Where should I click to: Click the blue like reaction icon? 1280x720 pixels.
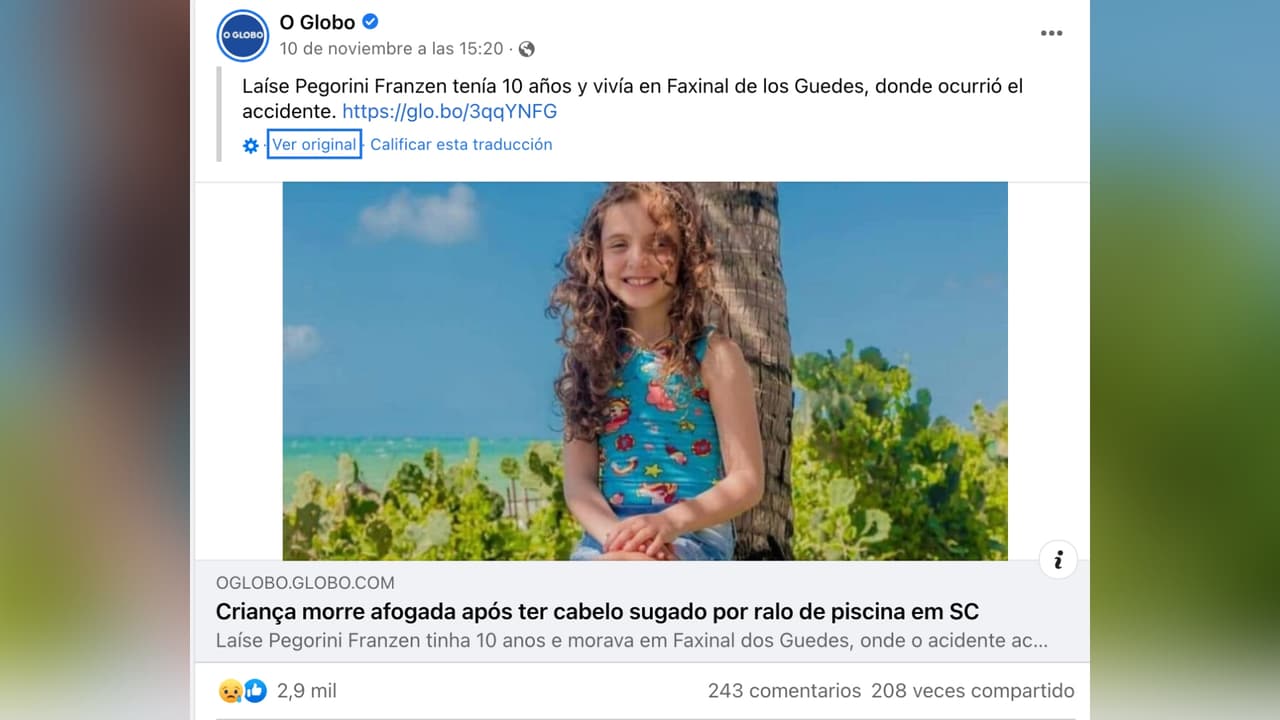(x=255, y=690)
